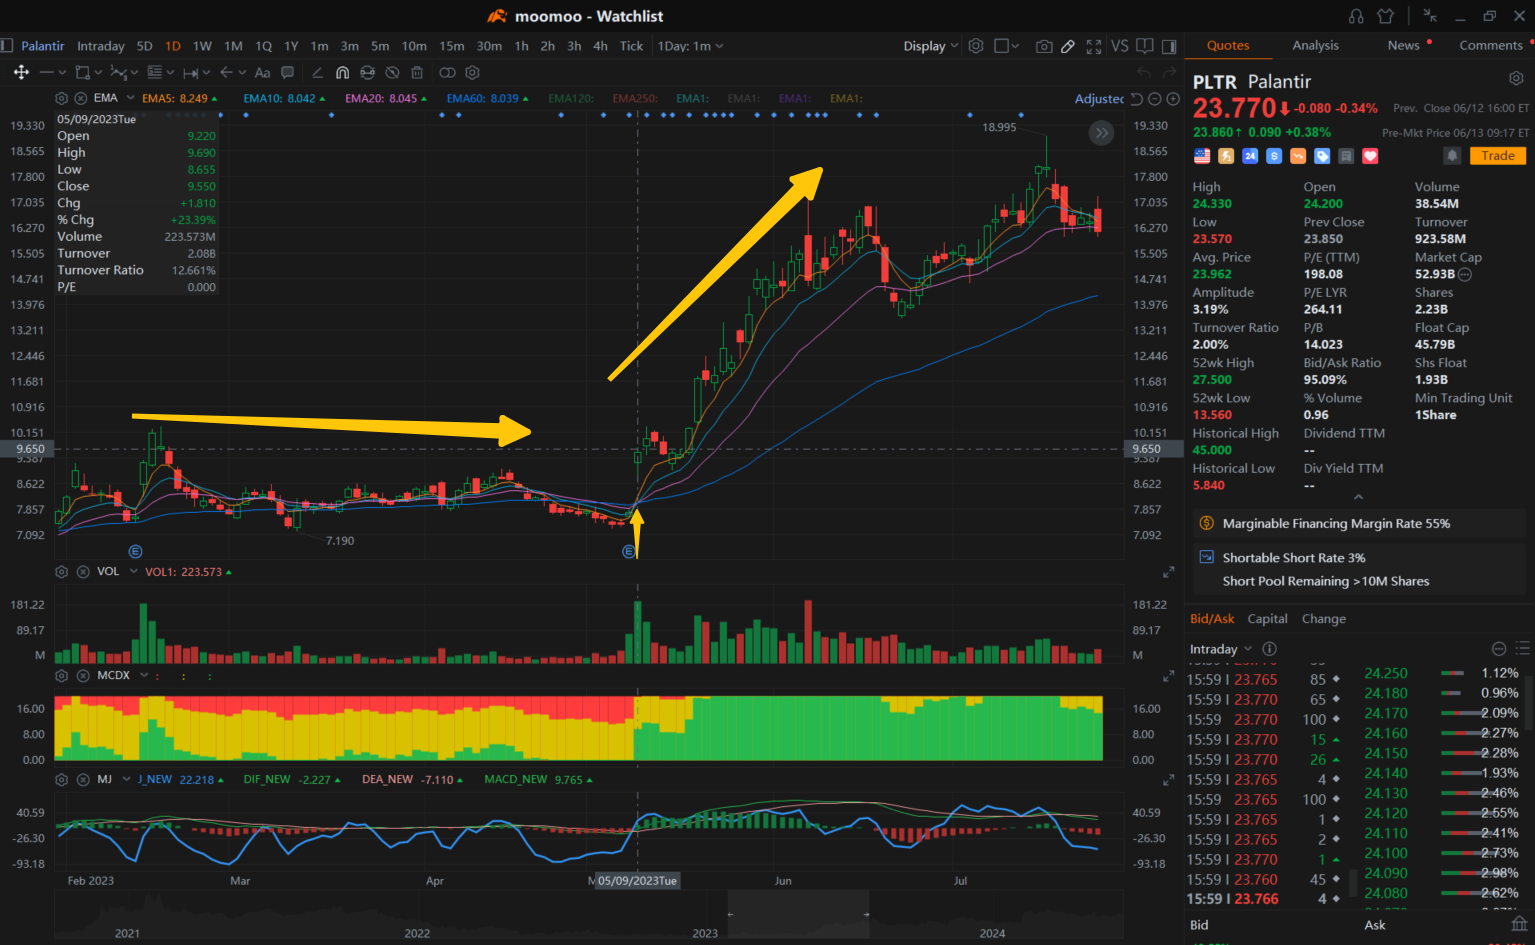The image size is (1535, 945).
Task: Toggle the pencil drawing toolbar
Action: (1068, 46)
